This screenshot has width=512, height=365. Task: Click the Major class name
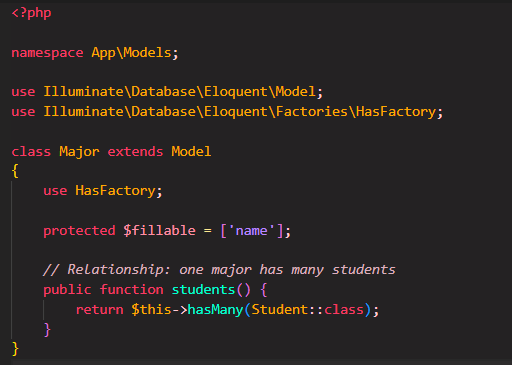tap(79, 152)
